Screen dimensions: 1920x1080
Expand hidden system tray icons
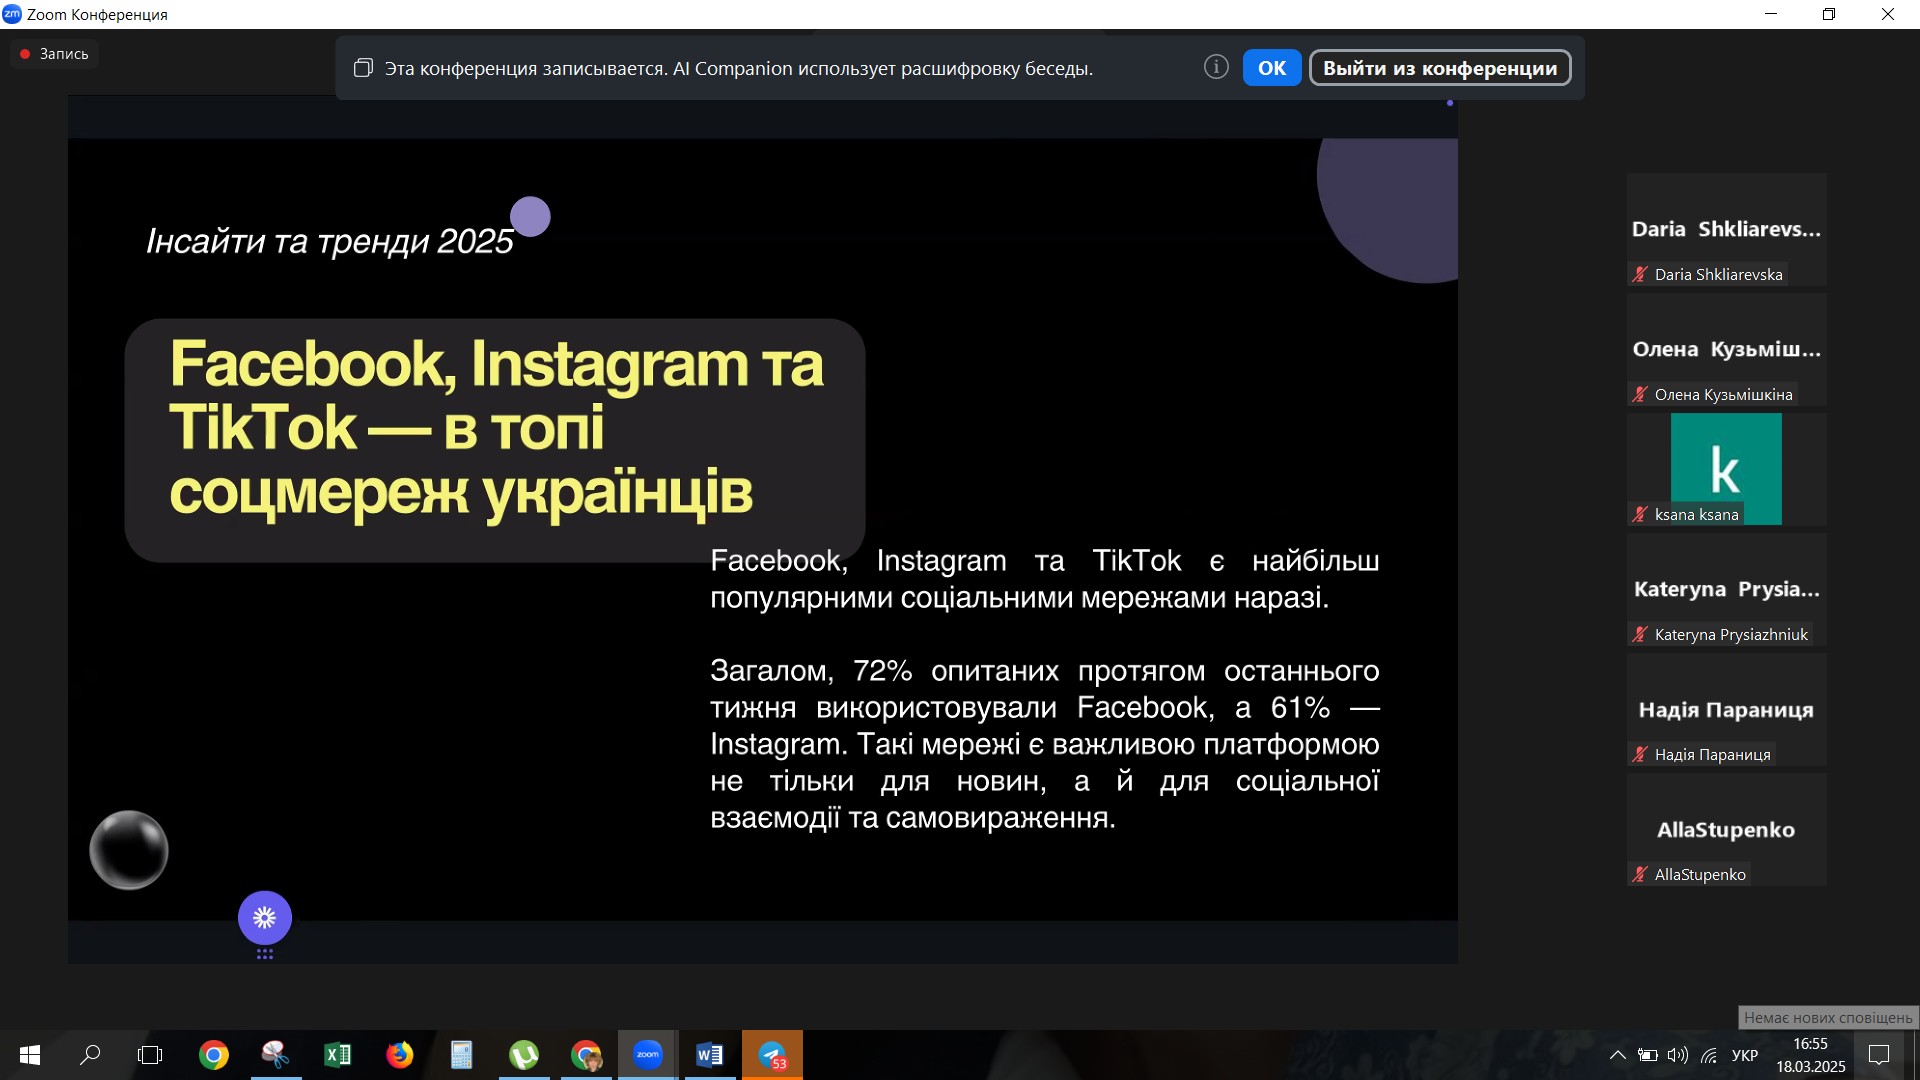pos(1617,1055)
